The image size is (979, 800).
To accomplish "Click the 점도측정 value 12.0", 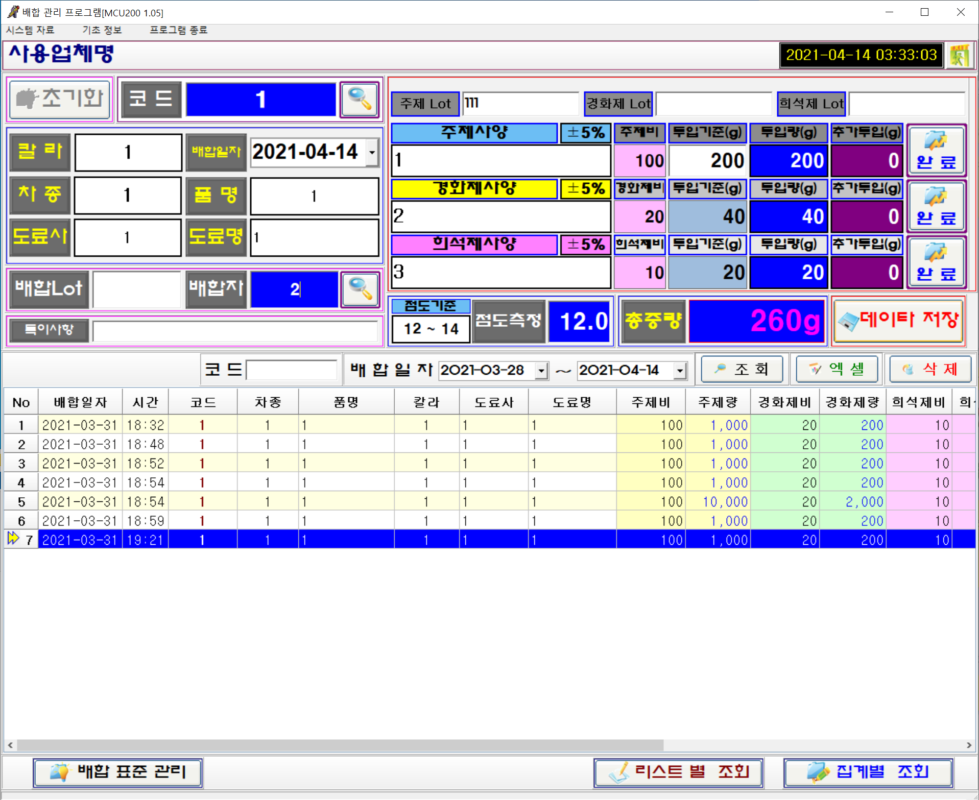I will coord(579,321).
